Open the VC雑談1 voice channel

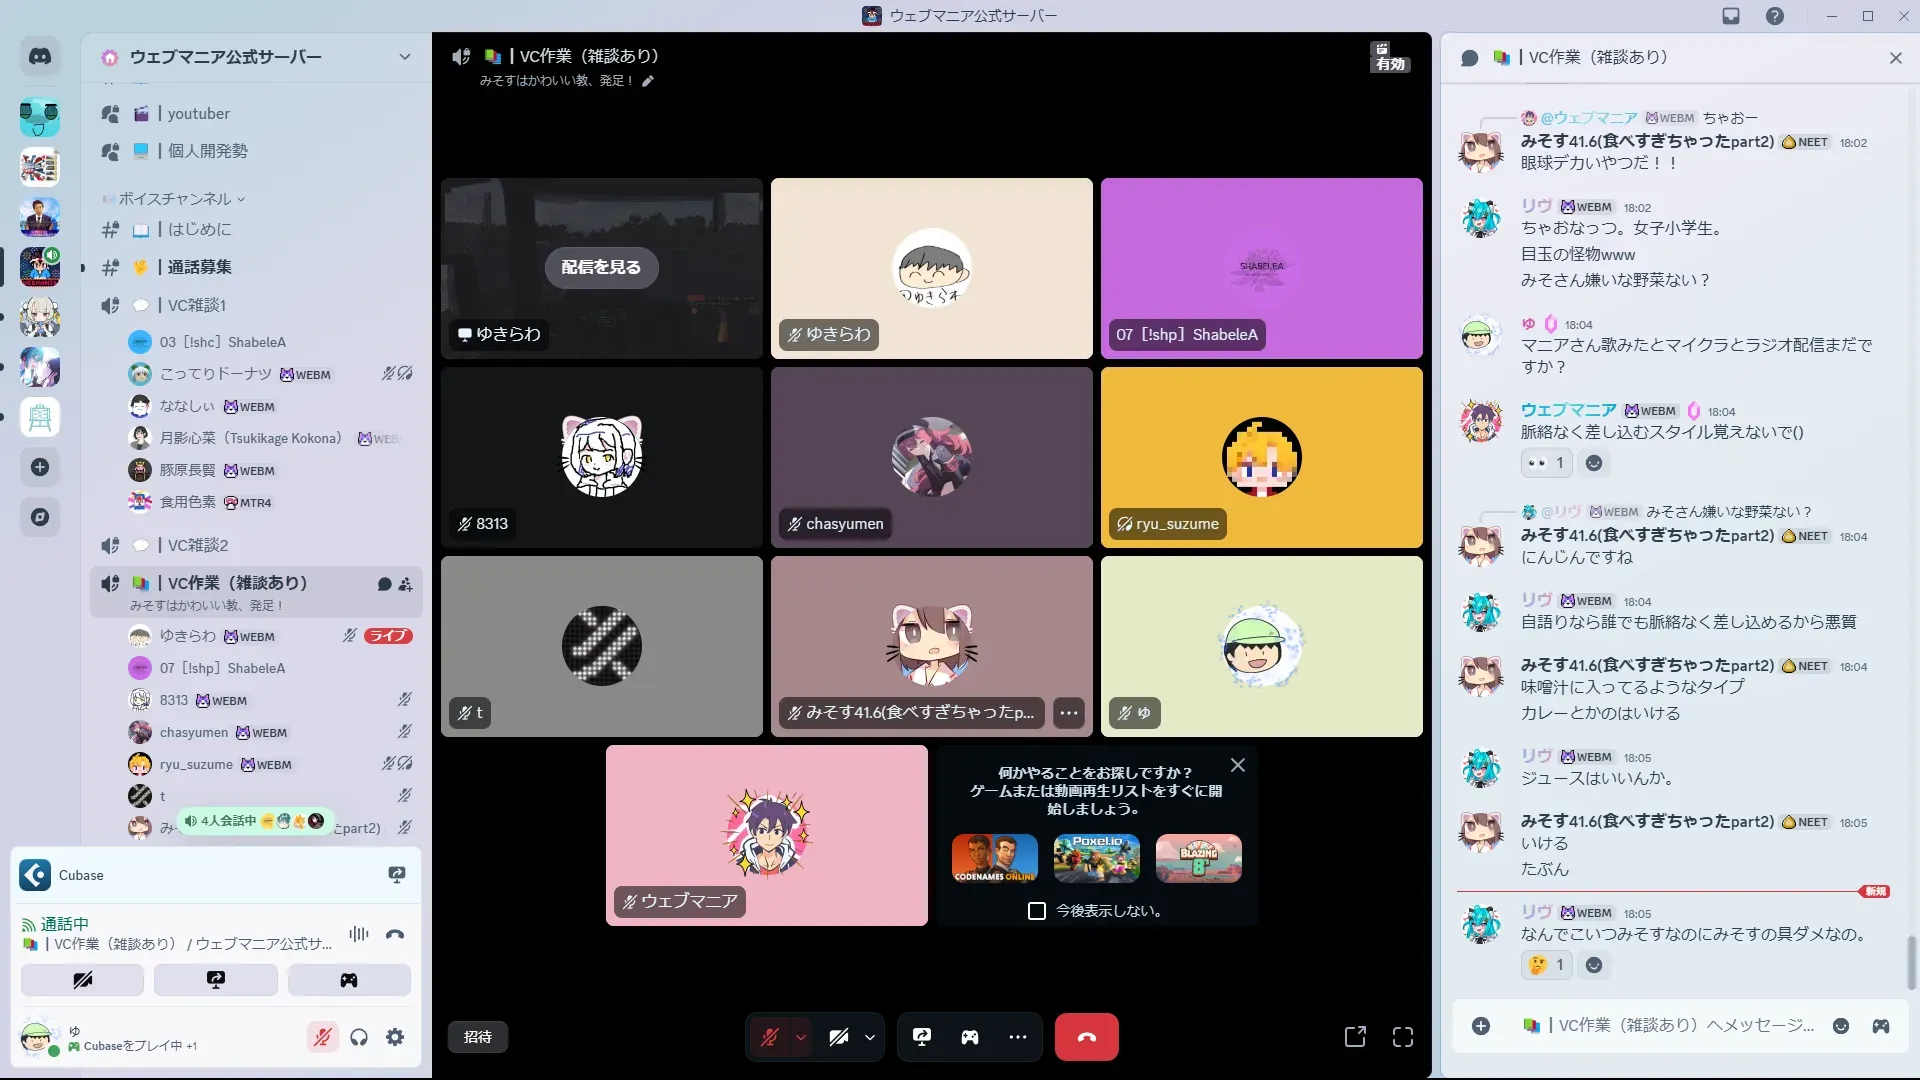coord(197,305)
